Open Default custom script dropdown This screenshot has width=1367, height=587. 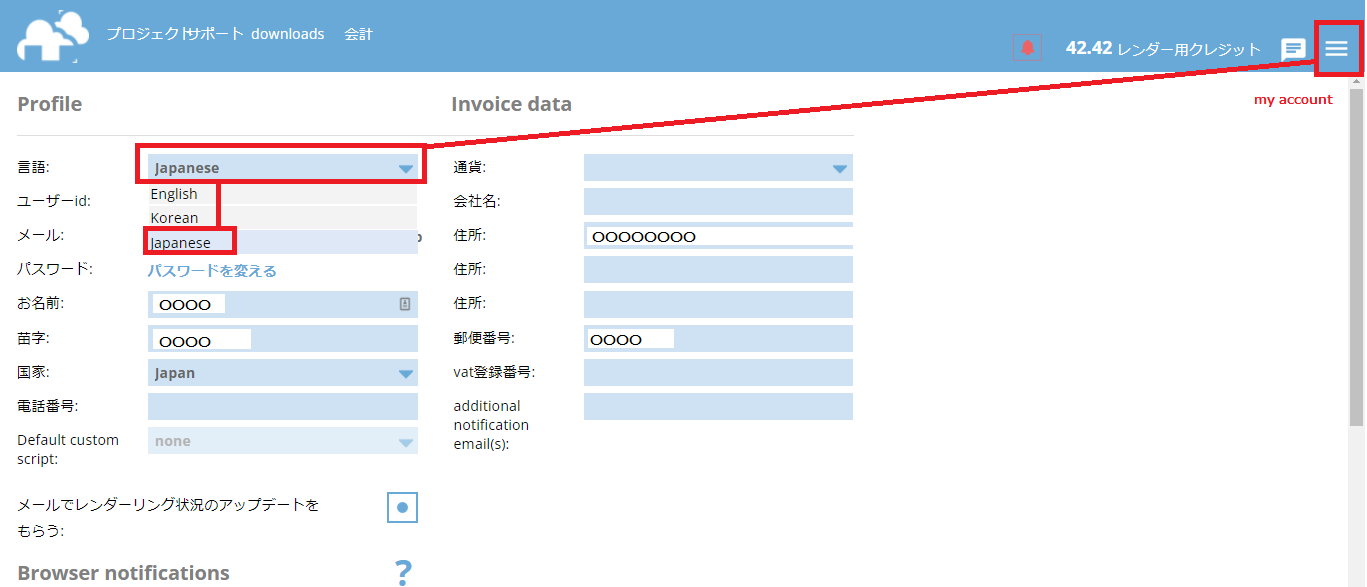tap(282, 441)
